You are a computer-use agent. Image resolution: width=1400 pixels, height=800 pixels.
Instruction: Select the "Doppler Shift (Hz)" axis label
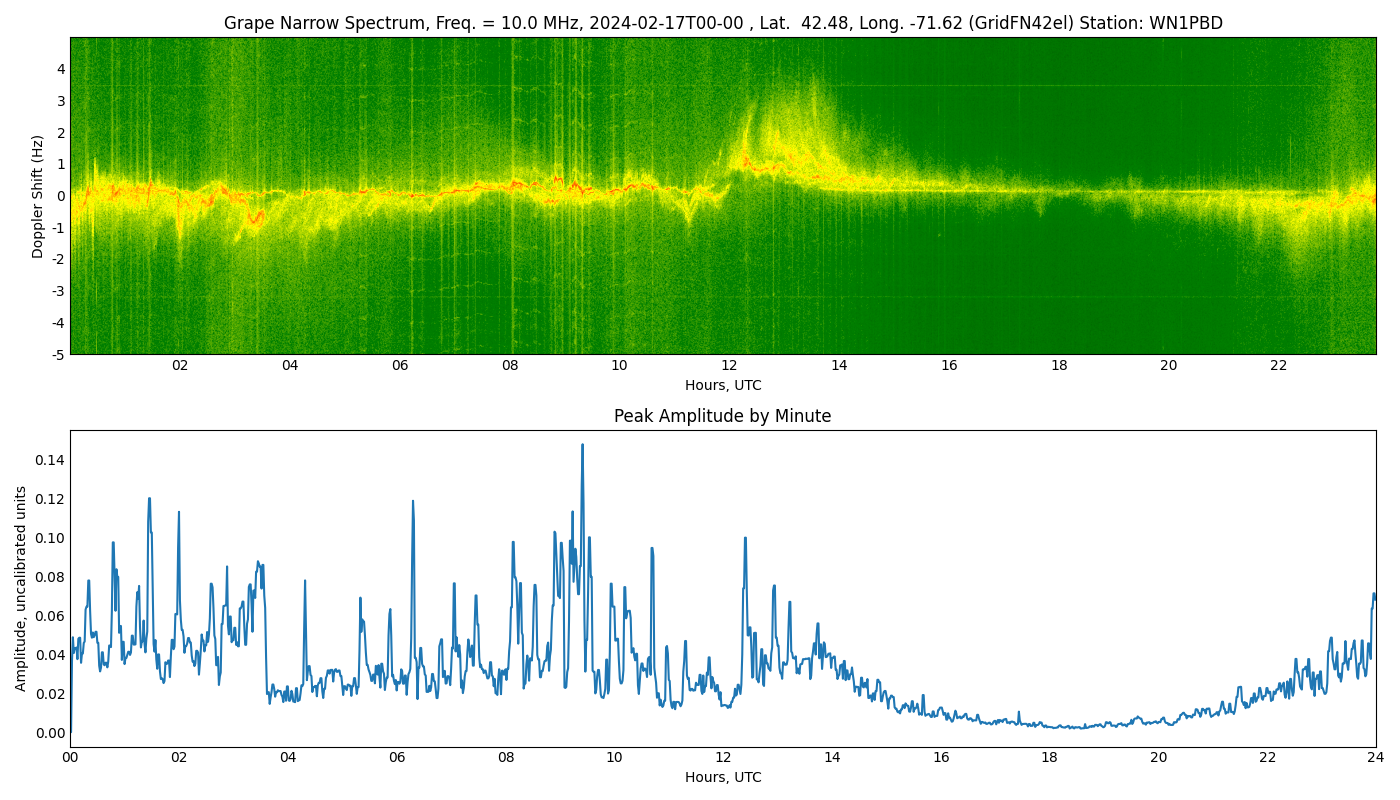[38, 196]
